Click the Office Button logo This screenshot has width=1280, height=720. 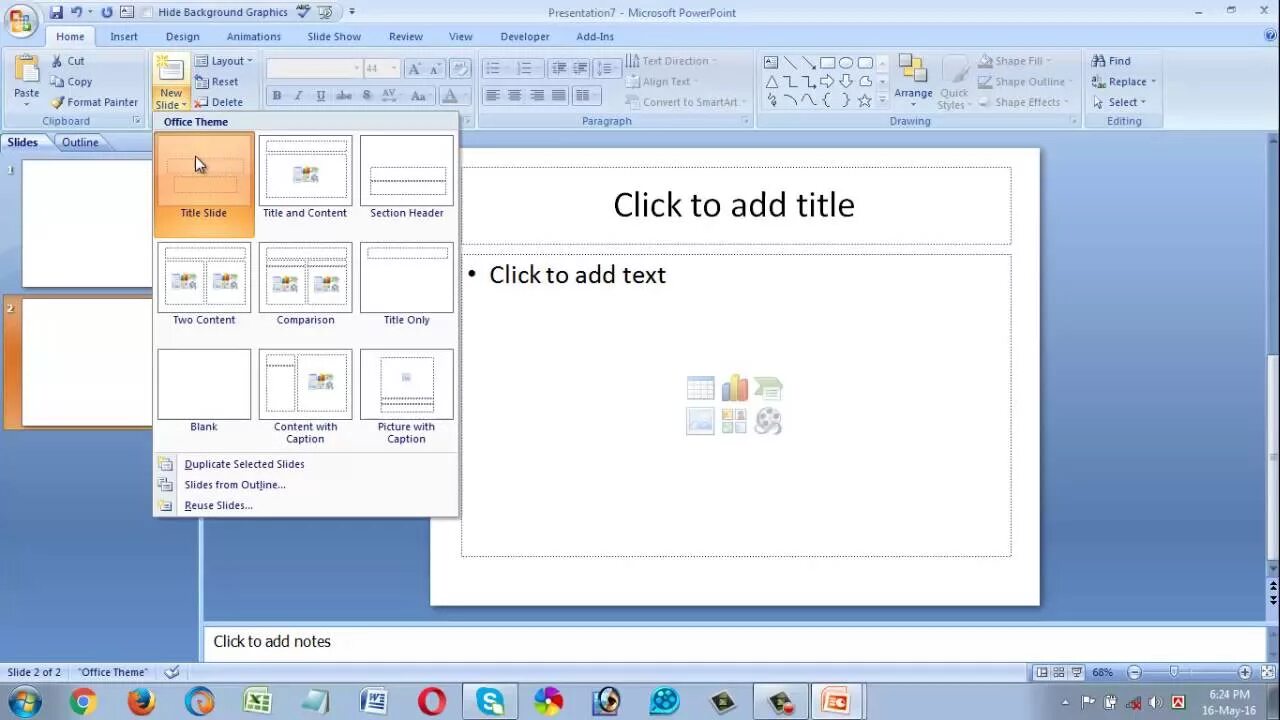pyautogui.click(x=21, y=19)
